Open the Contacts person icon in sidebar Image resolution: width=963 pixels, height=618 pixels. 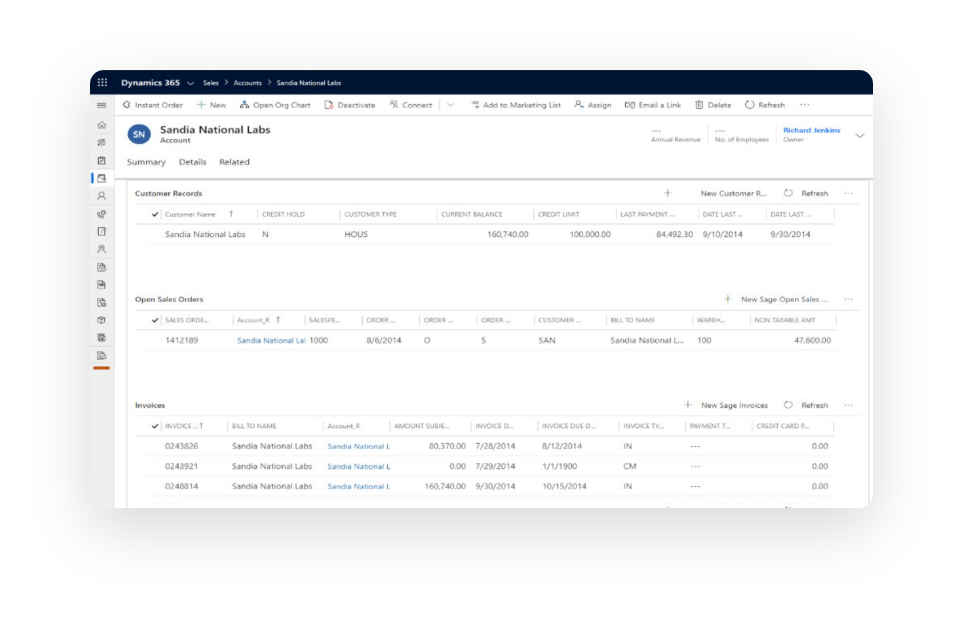point(102,196)
